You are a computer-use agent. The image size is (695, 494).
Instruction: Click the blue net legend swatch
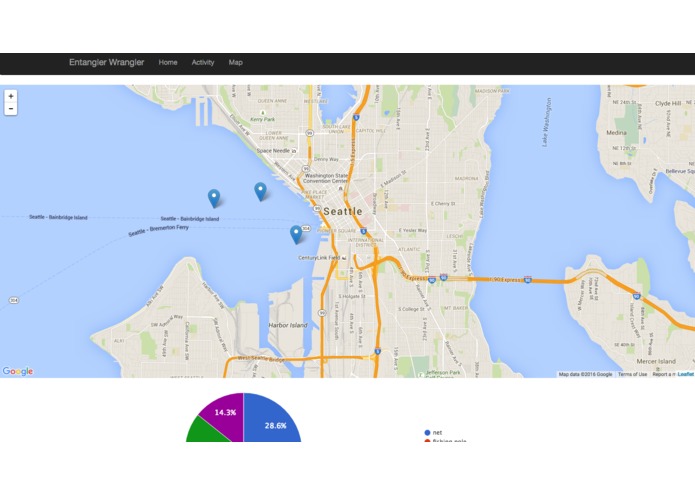(427, 432)
